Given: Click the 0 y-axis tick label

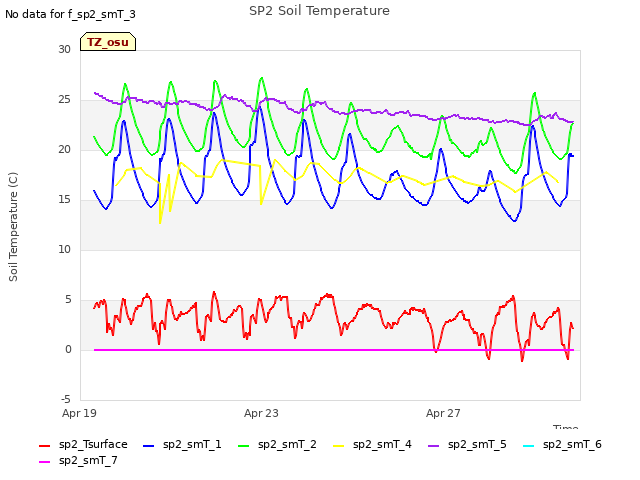Looking at the screenshot, I should (68, 349).
